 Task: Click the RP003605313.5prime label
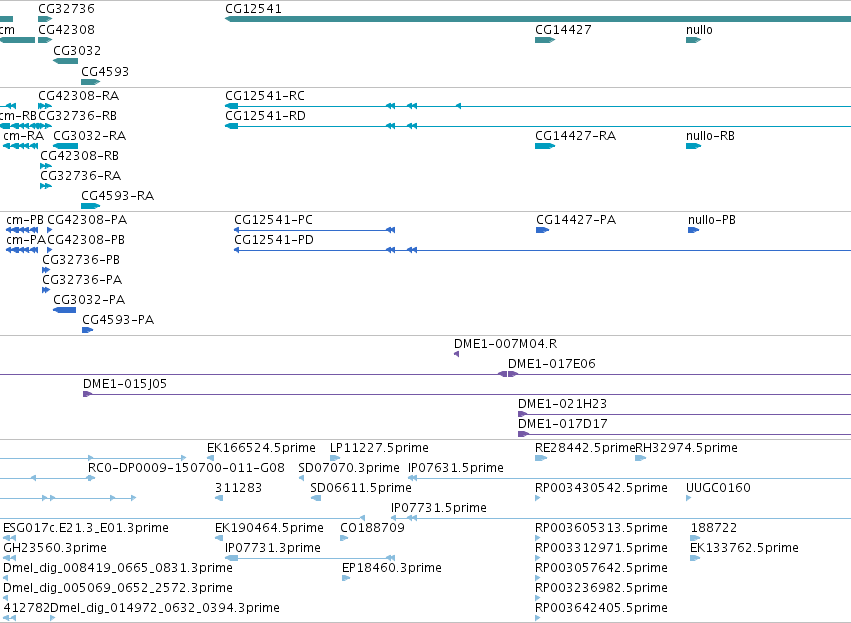[x=601, y=528]
